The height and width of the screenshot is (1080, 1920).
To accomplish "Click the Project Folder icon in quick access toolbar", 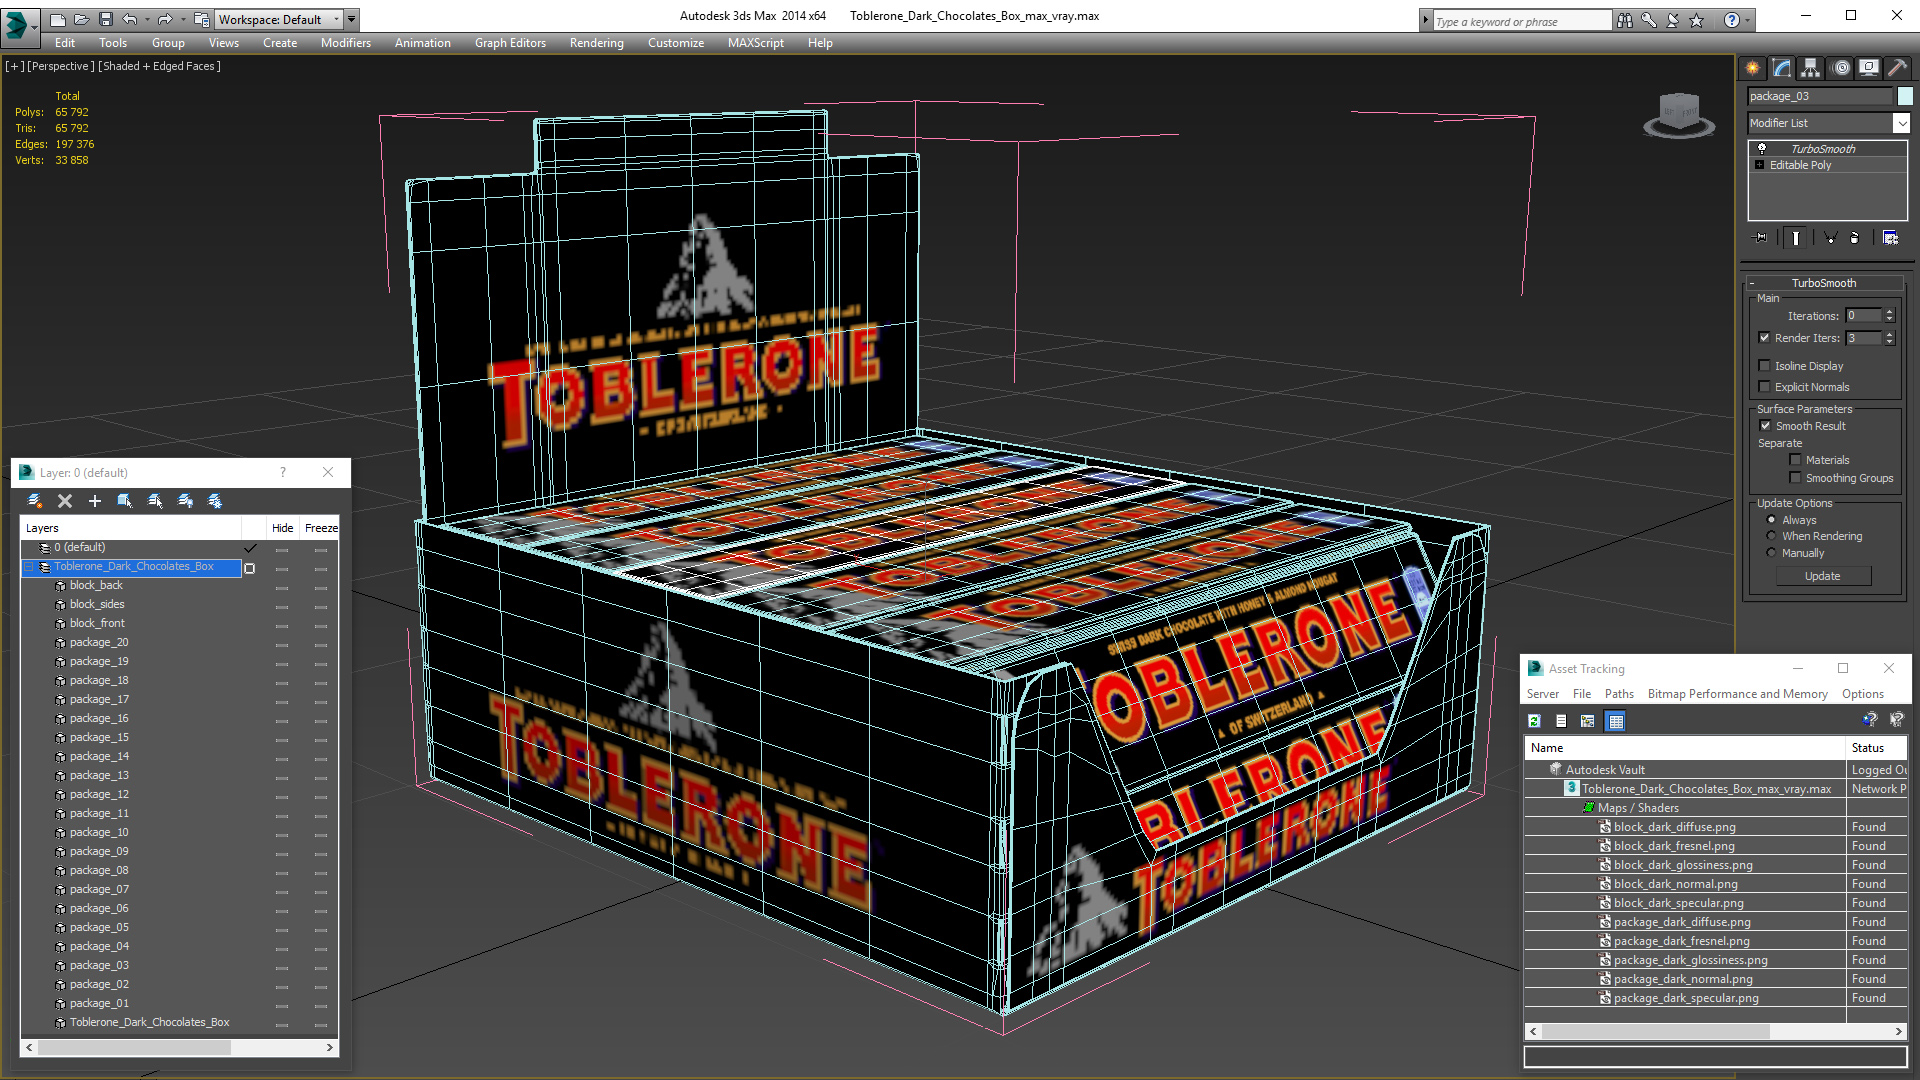I will tap(202, 19).
